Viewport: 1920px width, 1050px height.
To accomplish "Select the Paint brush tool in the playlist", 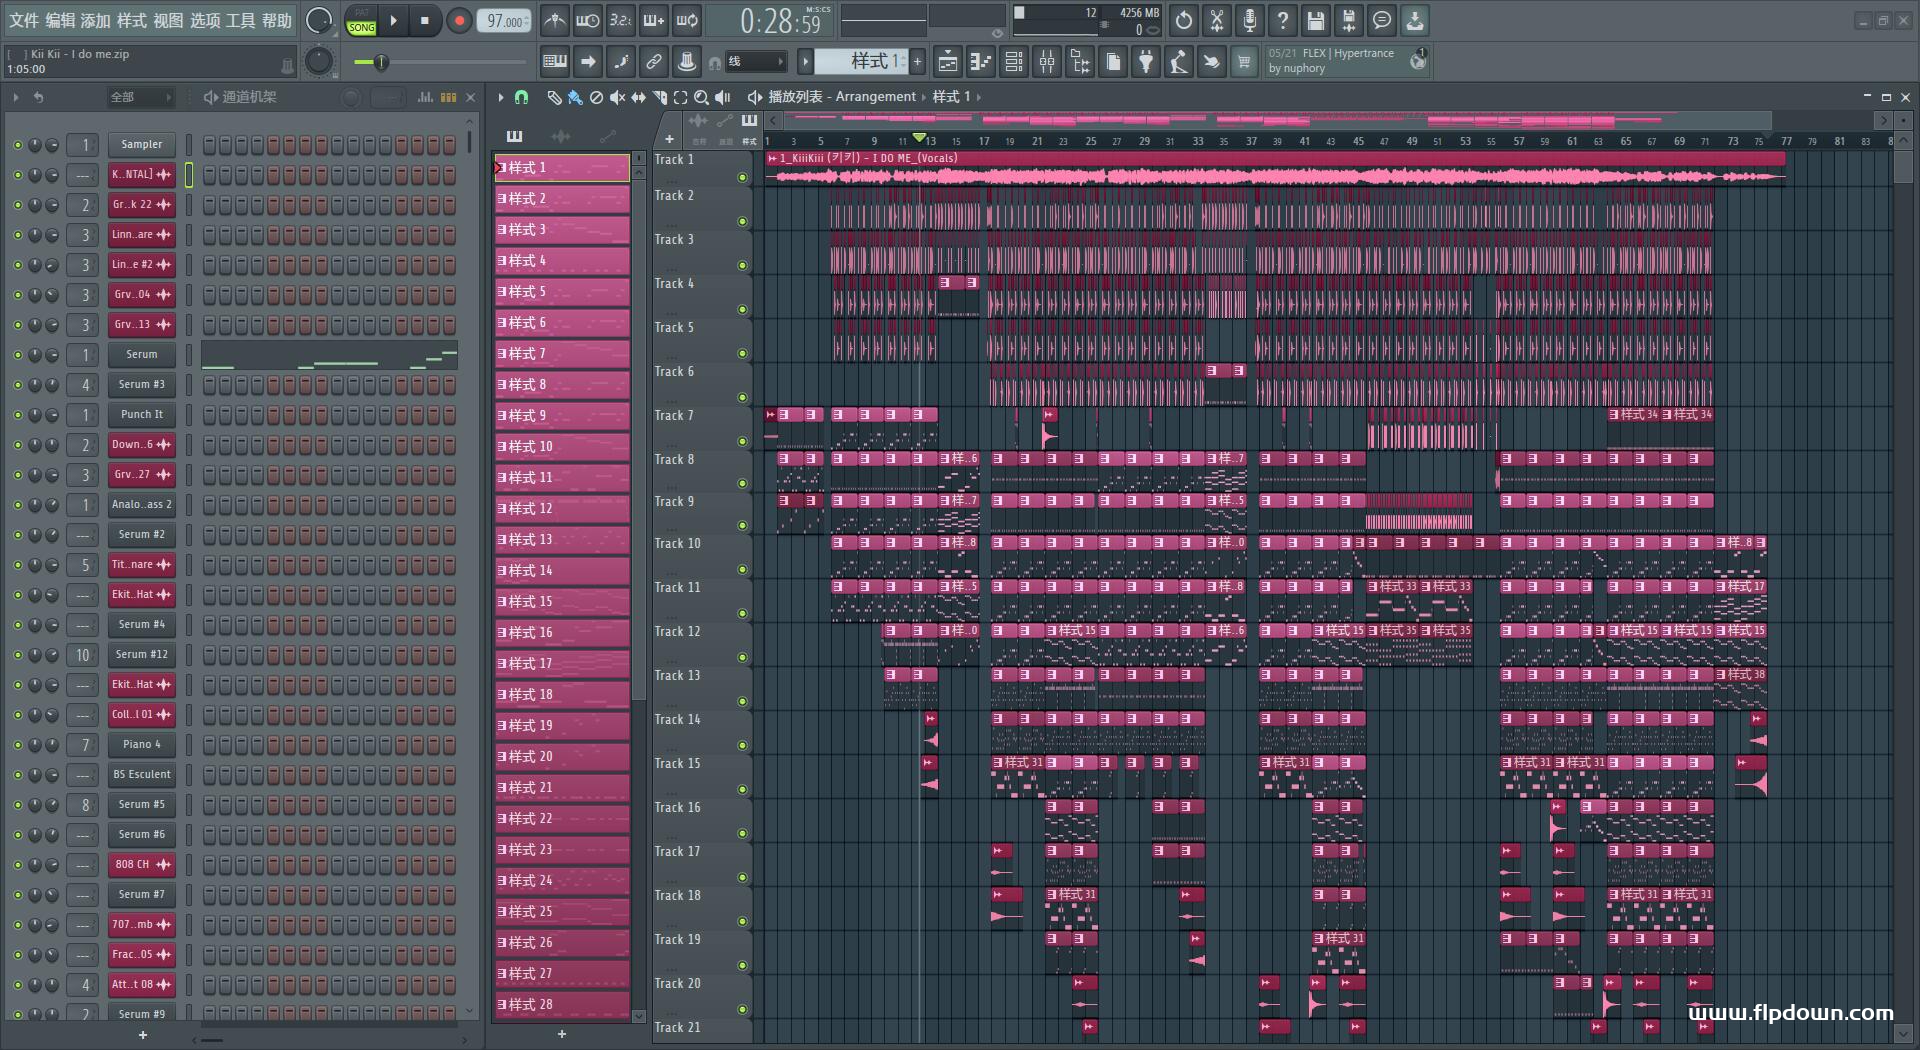I will (574, 97).
